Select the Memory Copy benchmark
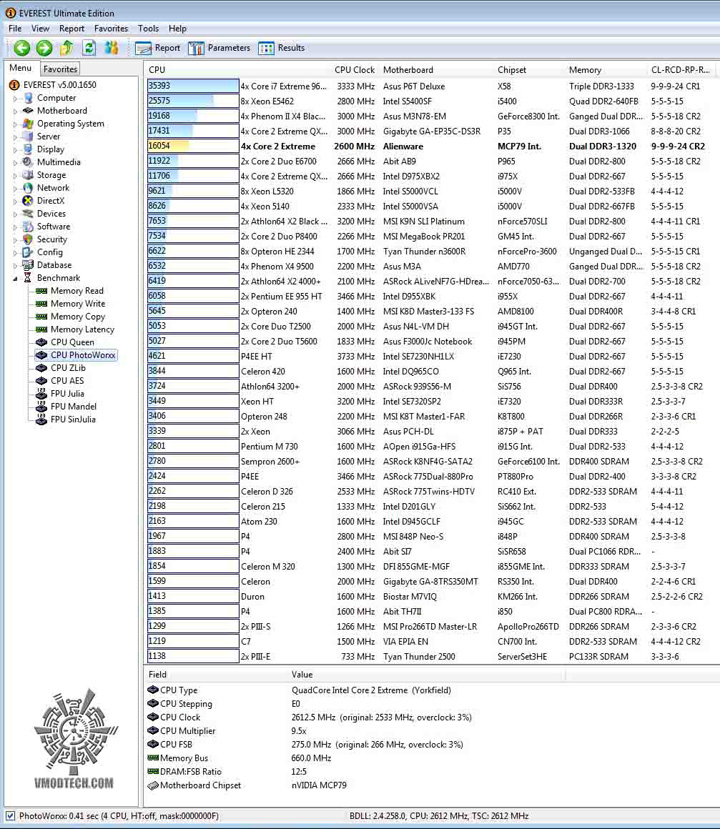Screen dimensions: 720x829 (x=70, y=317)
